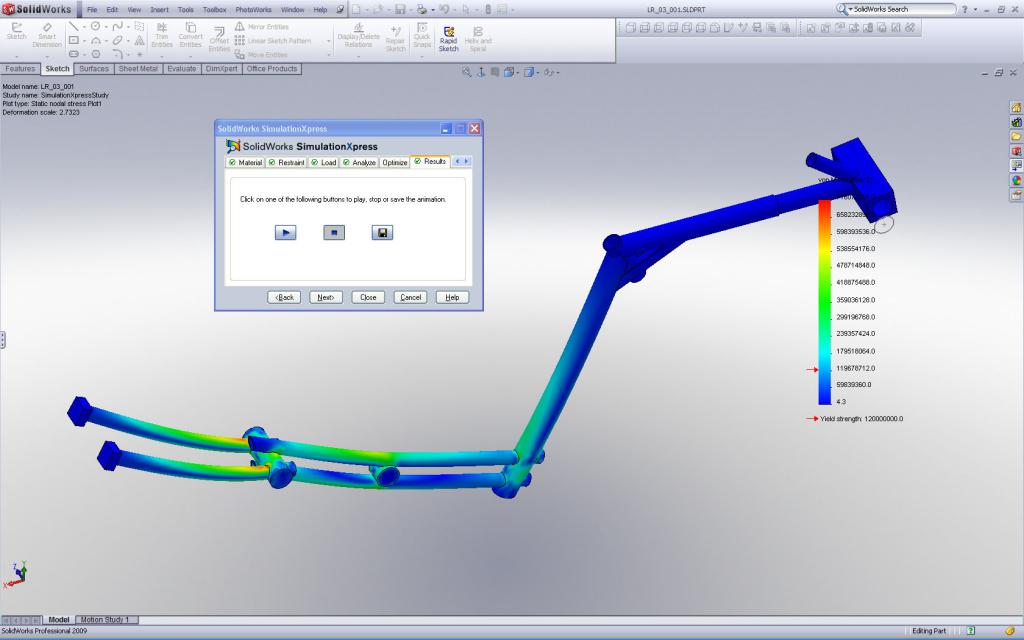Screen dimensions: 1024x640
Task: Click the Save icon in top toolbar
Action: pyautogui.click(x=400, y=9)
